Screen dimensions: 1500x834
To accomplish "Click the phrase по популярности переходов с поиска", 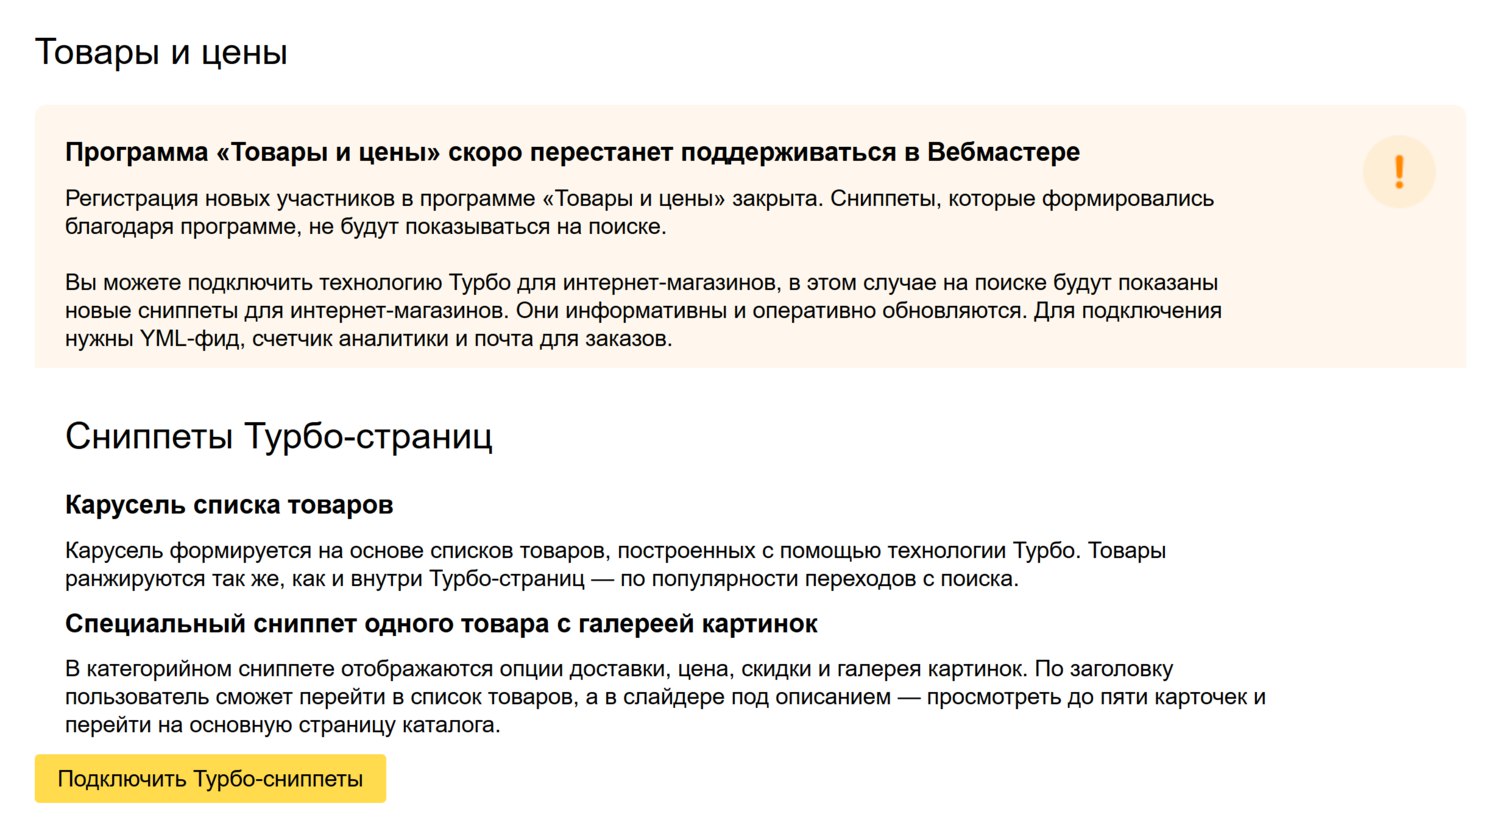I will [819, 579].
